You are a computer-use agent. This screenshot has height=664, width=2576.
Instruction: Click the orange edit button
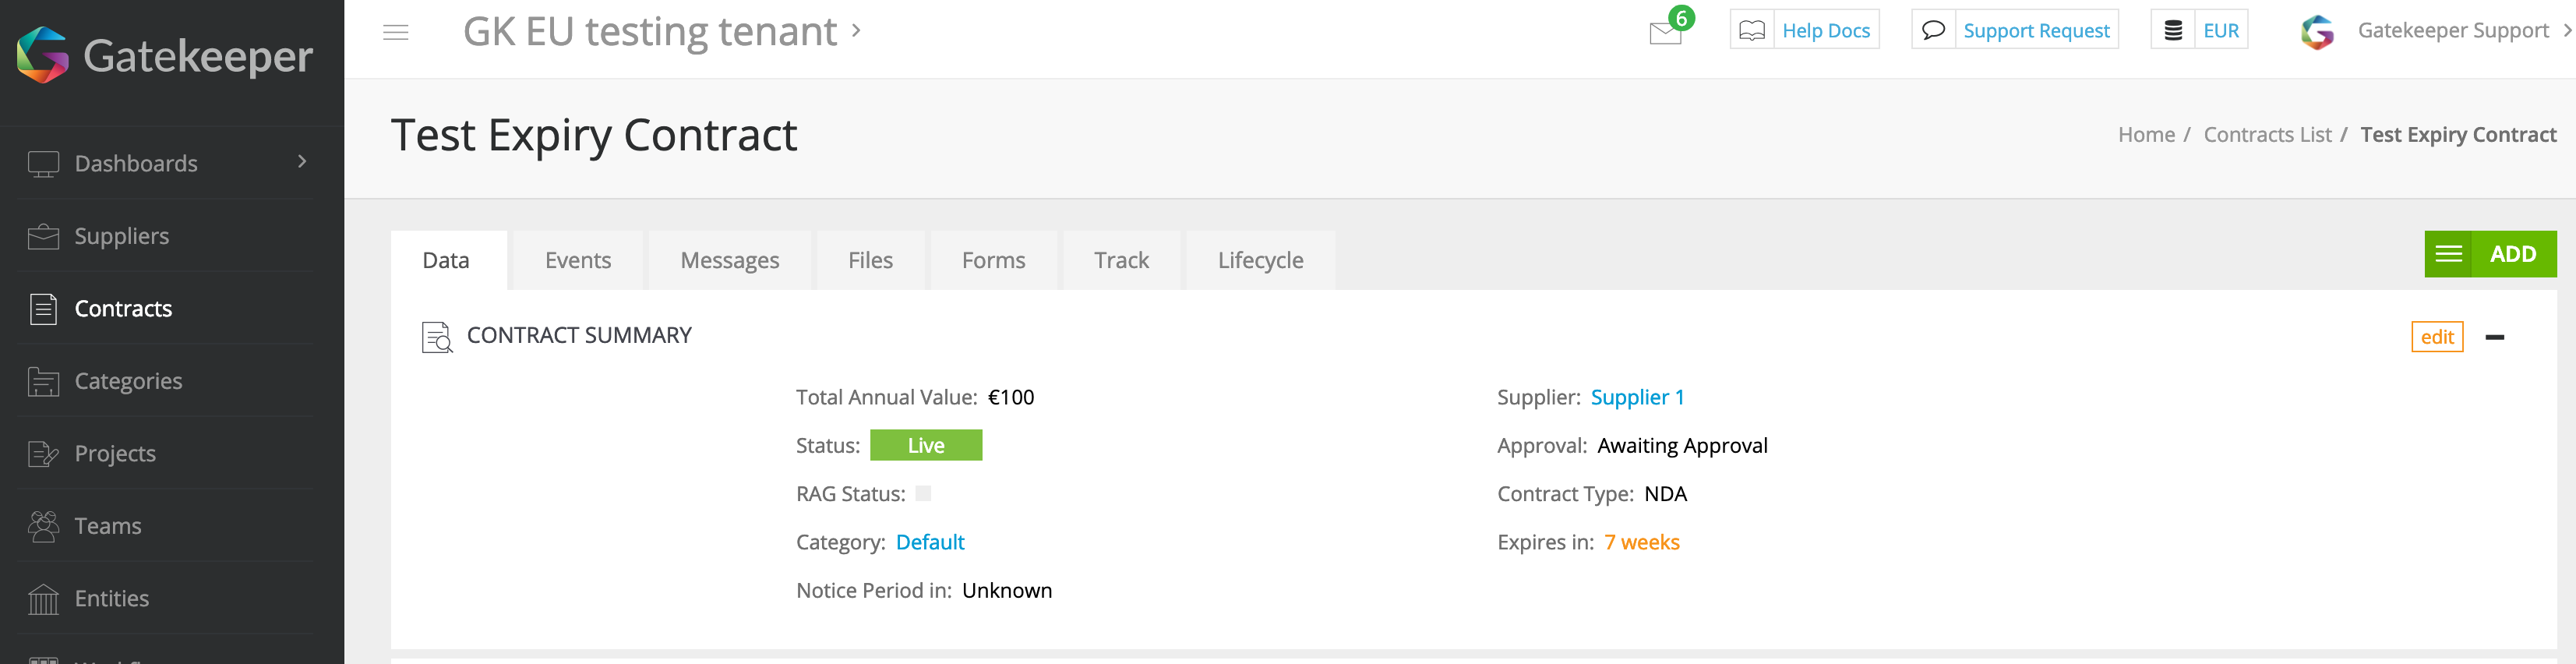tap(2437, 337)
